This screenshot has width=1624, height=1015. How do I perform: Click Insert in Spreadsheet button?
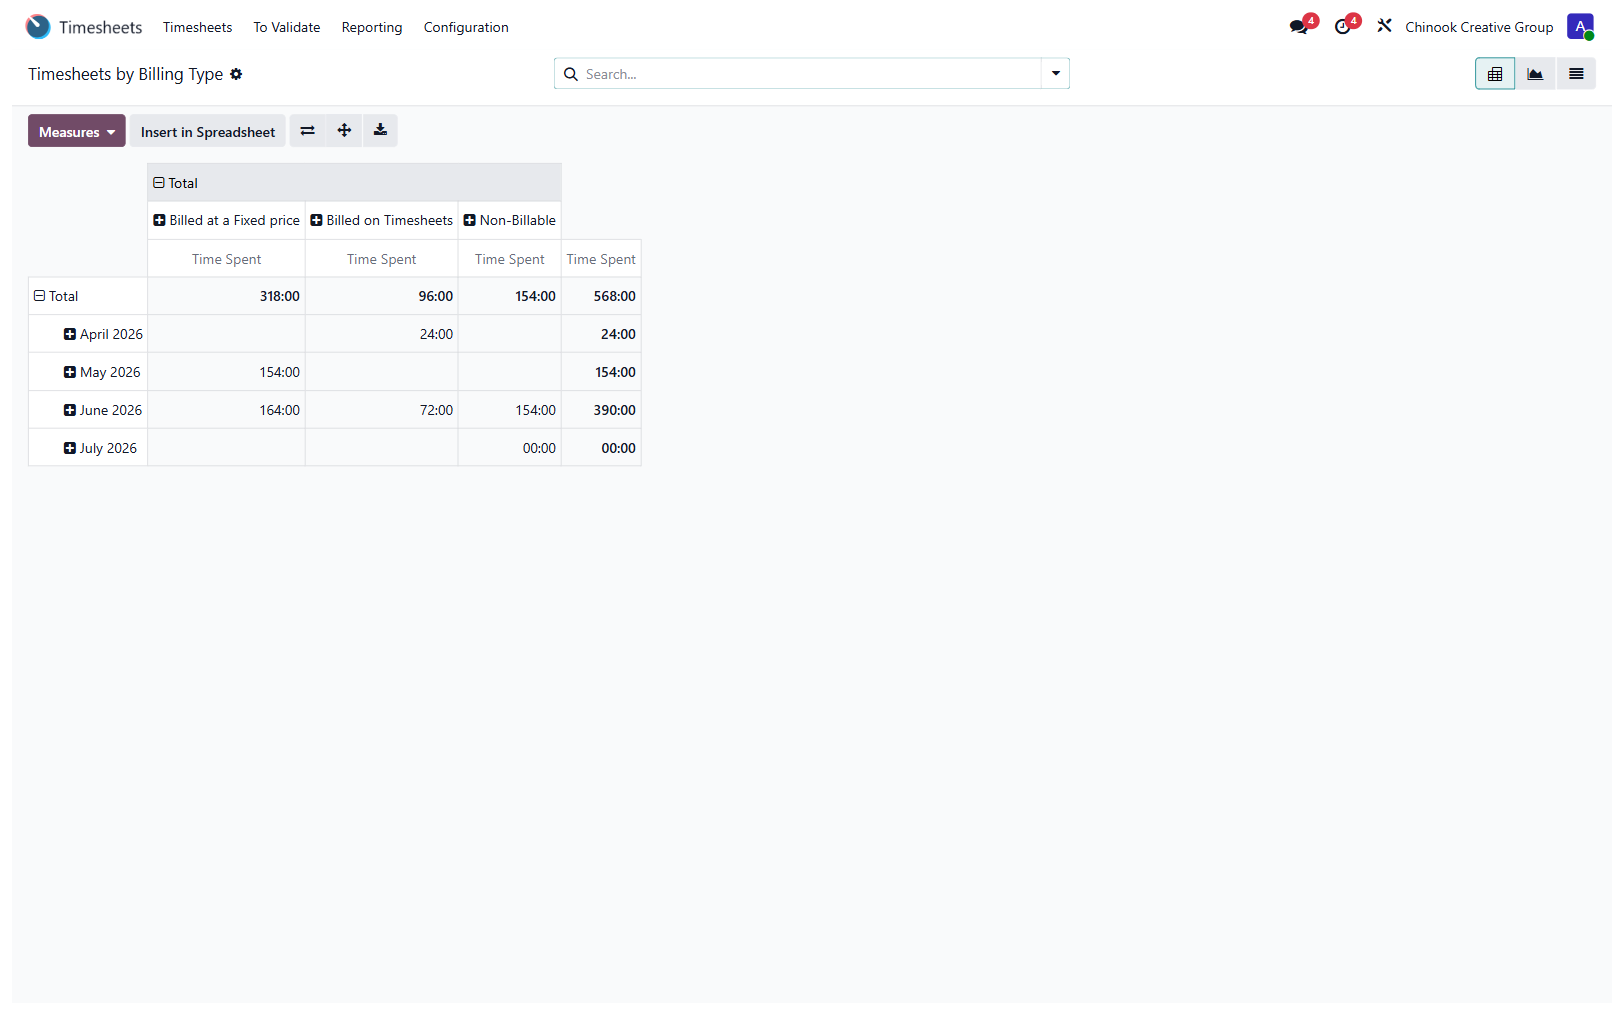coord(208,131)
